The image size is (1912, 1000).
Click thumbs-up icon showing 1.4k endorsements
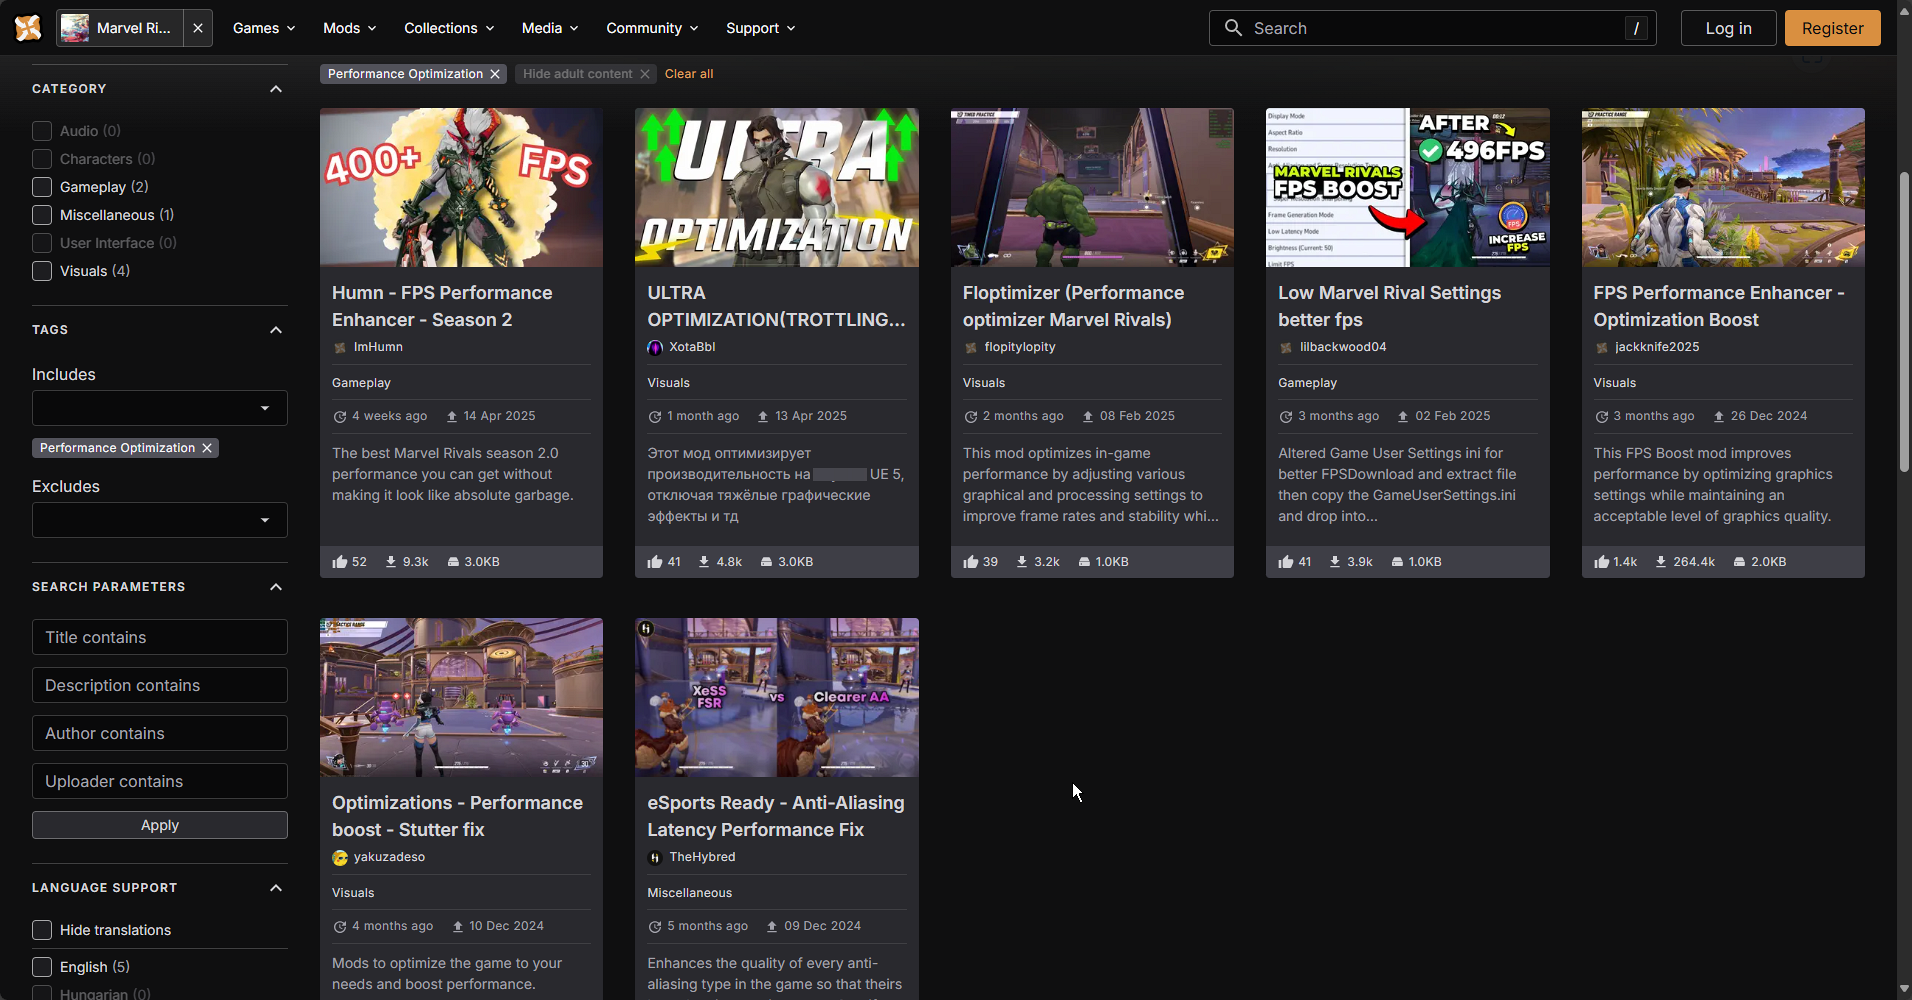(1602, 562)
